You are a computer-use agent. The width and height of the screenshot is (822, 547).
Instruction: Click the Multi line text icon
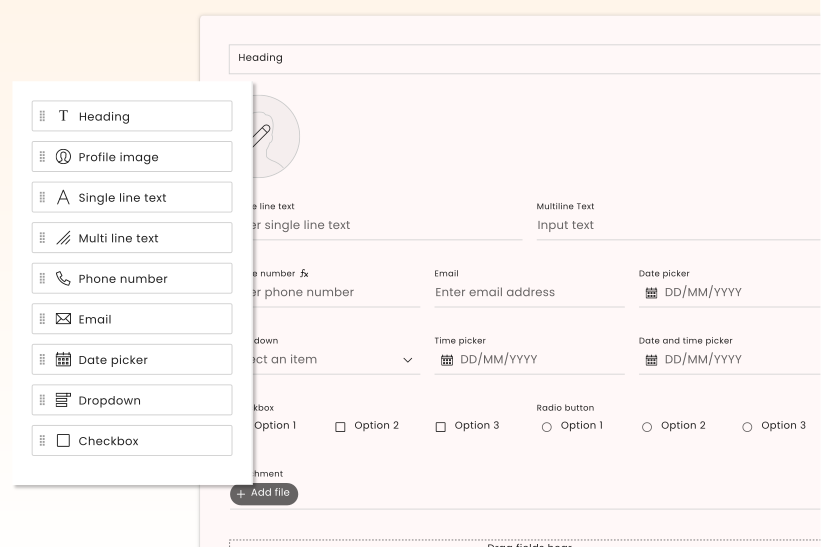(63, 238)
